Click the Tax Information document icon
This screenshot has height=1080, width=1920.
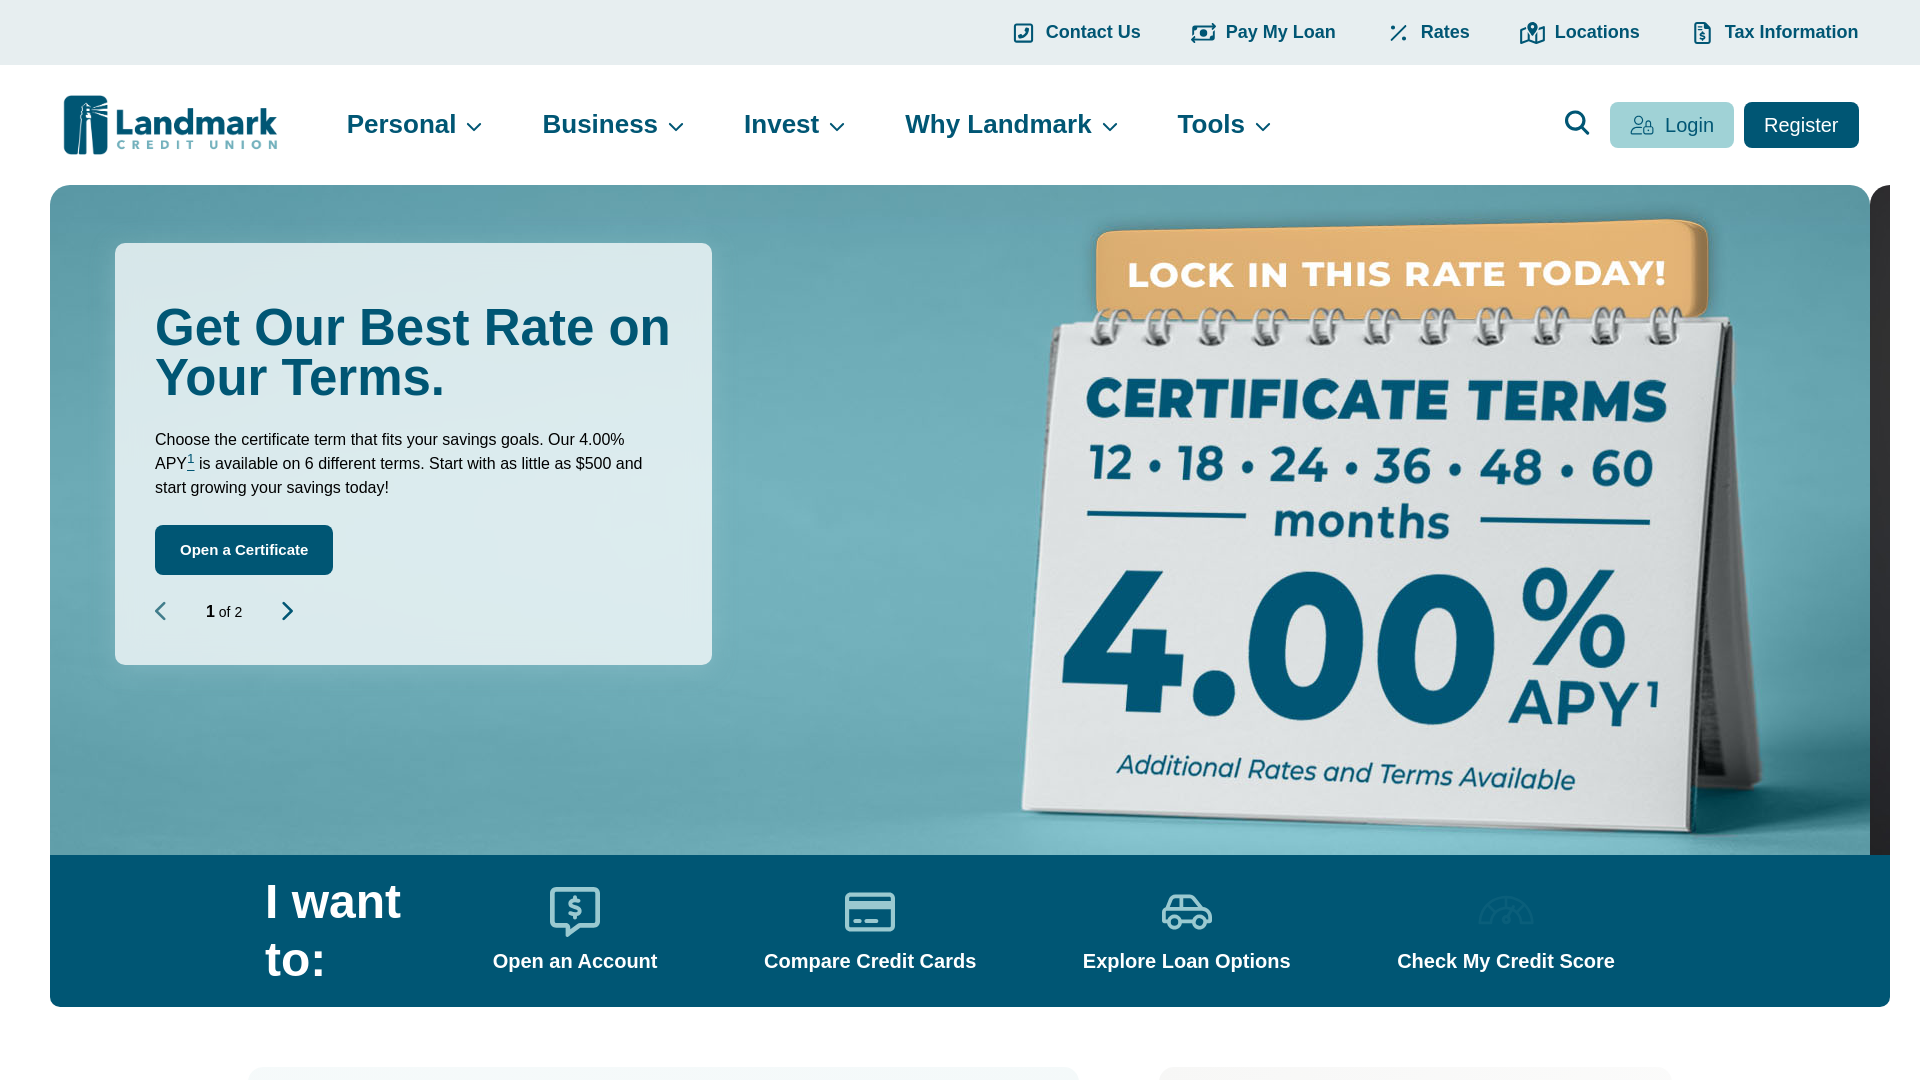tap(1702, 33)
